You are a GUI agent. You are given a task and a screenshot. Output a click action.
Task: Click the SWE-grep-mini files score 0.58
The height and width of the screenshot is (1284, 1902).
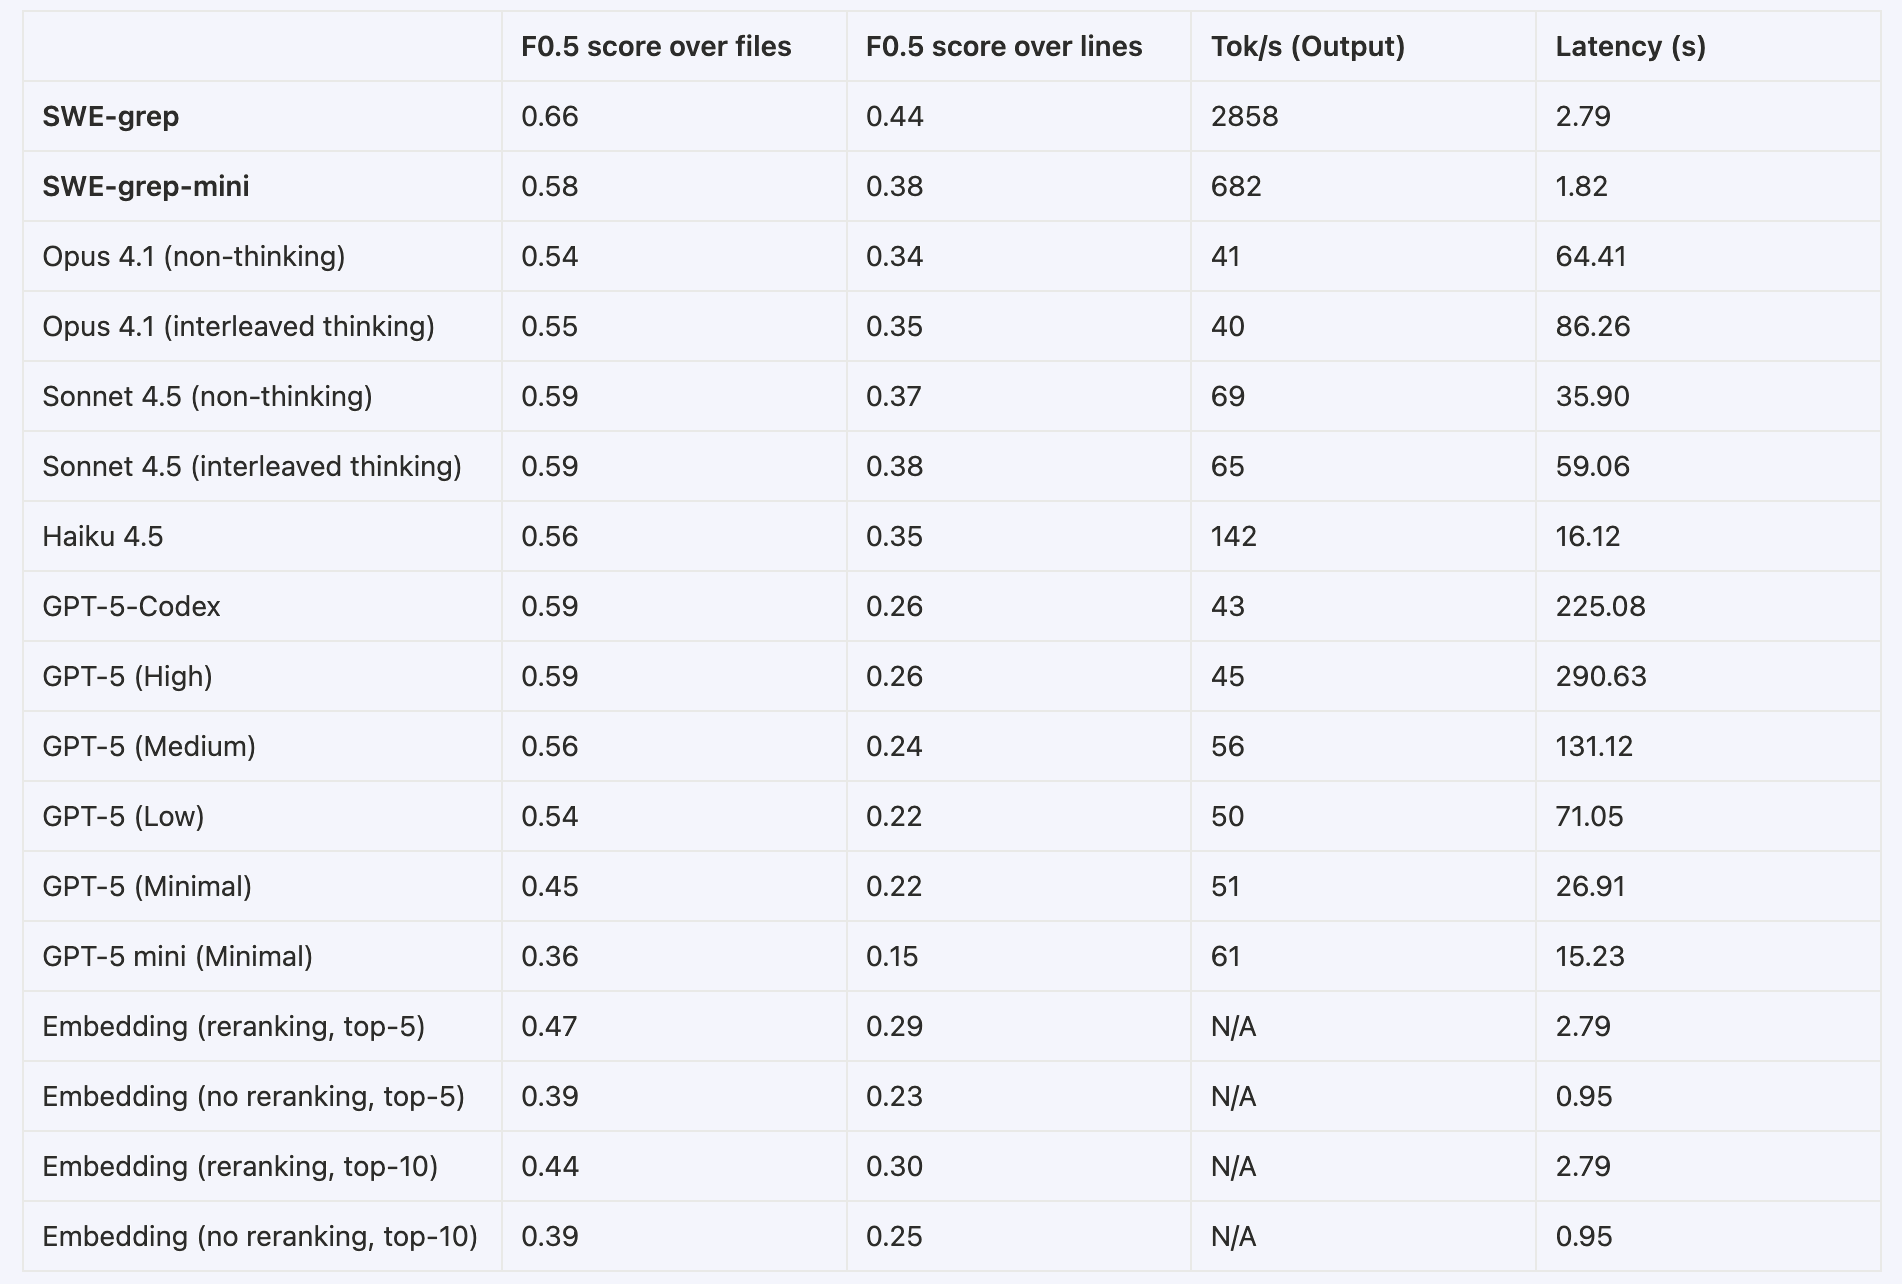pyautogui.click(x=550, y=187)
